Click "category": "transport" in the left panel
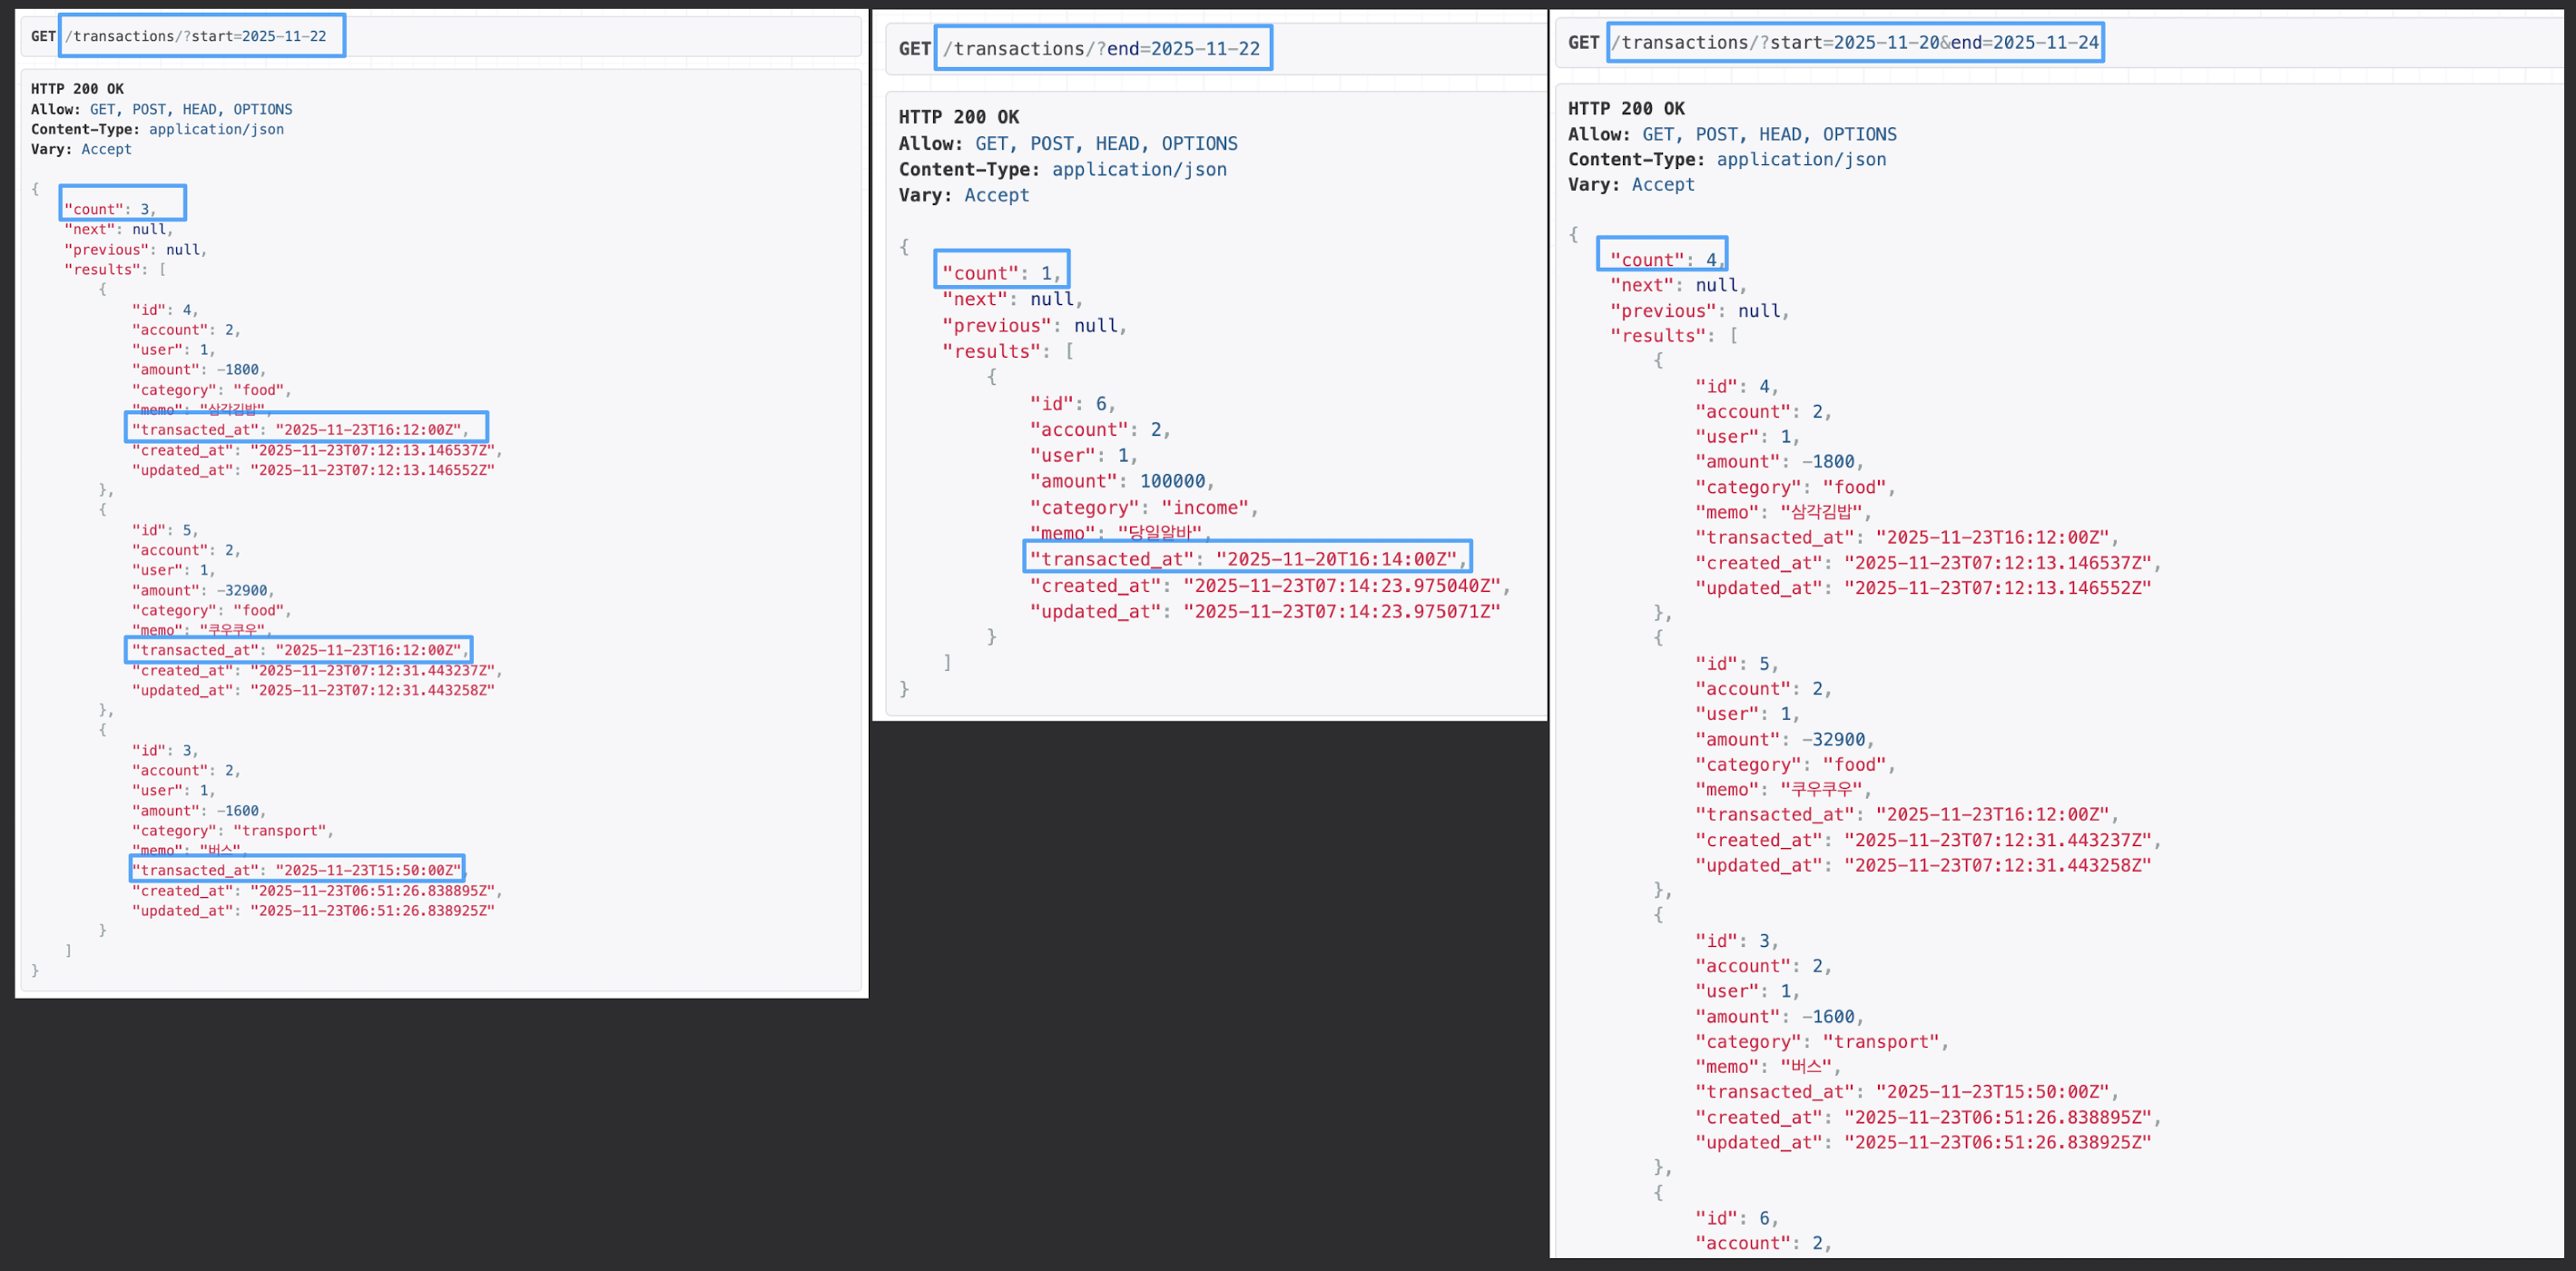Image resolution: width=2576 pixels, height=1271 pixels. [x=232, y=830]
